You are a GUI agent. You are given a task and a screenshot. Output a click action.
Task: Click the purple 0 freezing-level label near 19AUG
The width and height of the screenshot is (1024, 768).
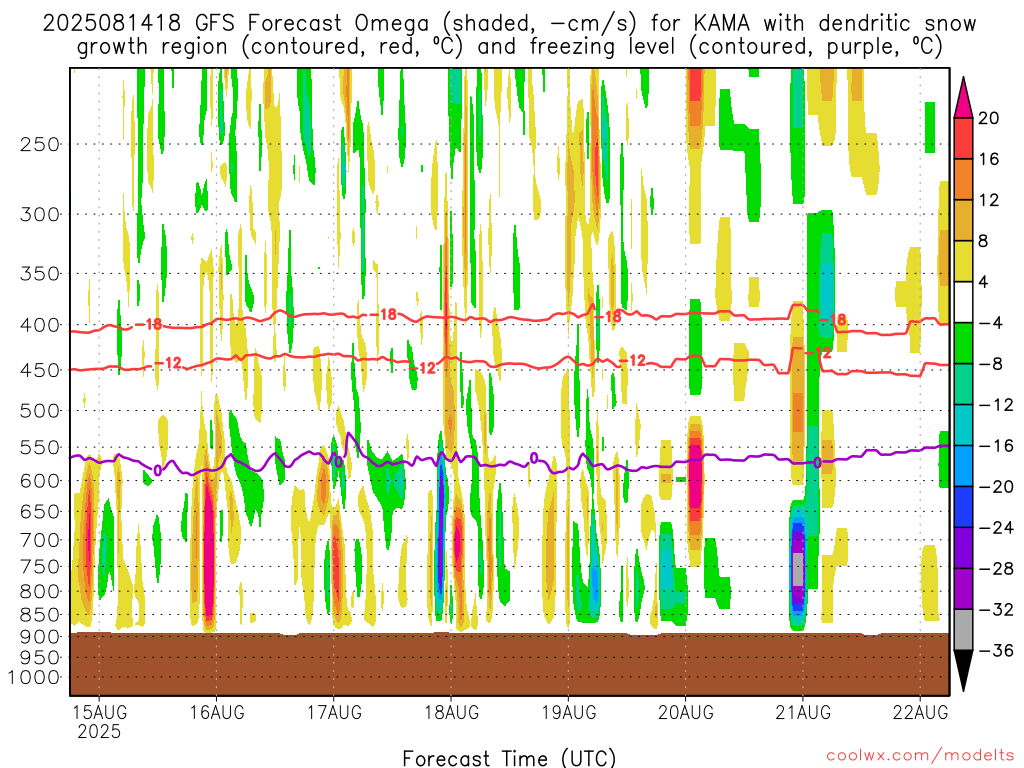point(534,458)
